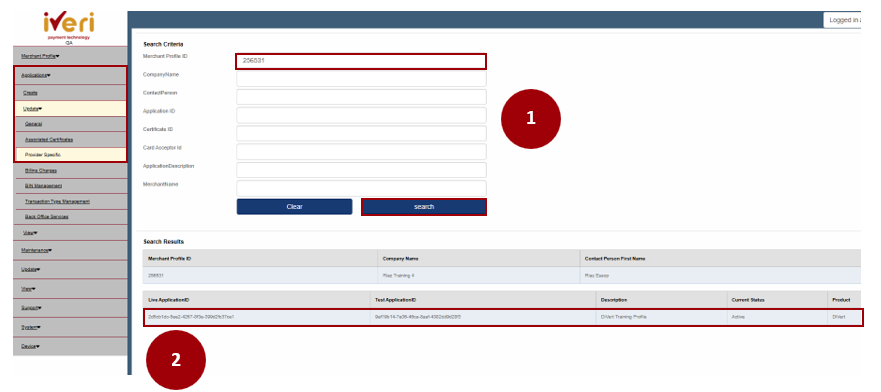
Task: Click the Logged in button at top right
Action: [842, 20]
